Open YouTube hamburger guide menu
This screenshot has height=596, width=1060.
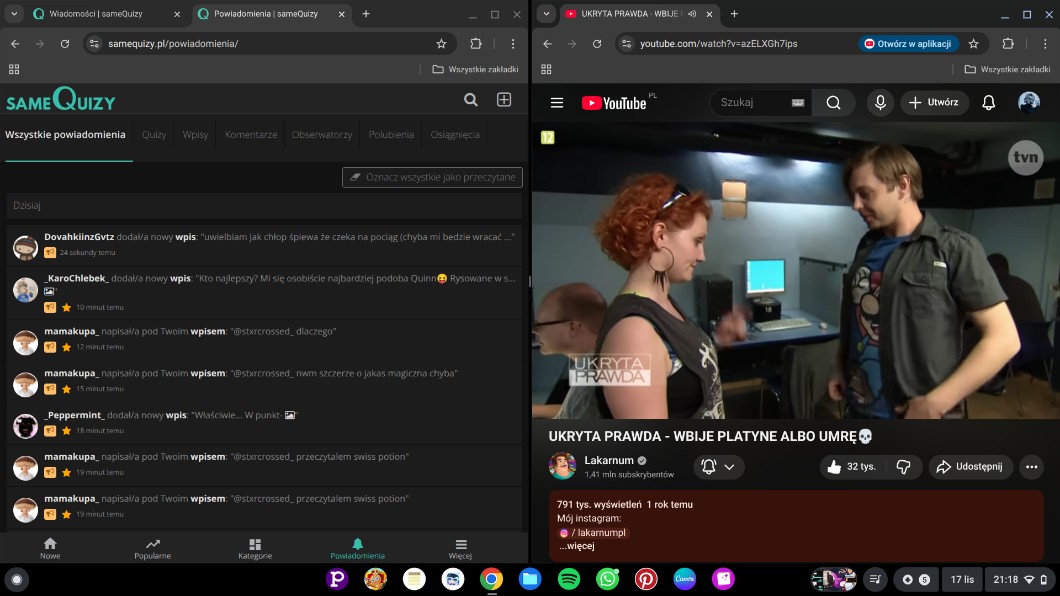[557, 103]
